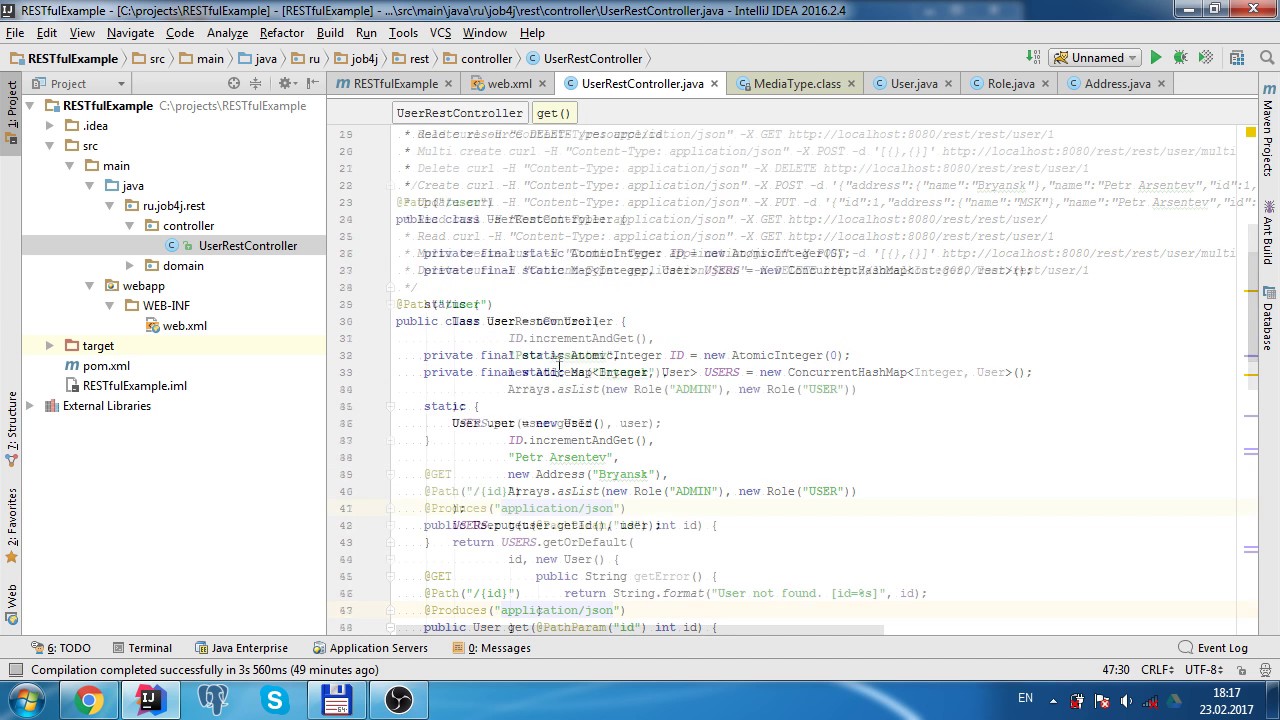The image size is (1280, 720).
Task: Run the Unnamed configuration with green play button
Action: 1156,58
